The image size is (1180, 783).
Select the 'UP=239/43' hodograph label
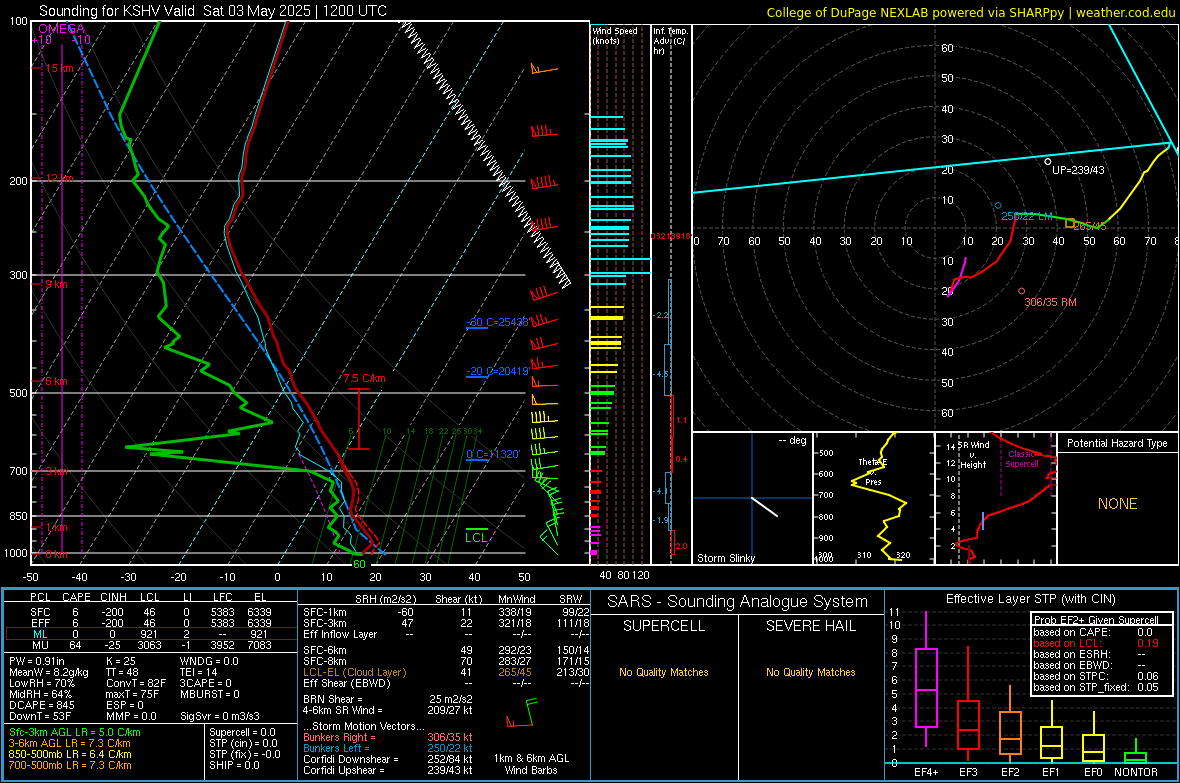click(x=1078, y=170)
